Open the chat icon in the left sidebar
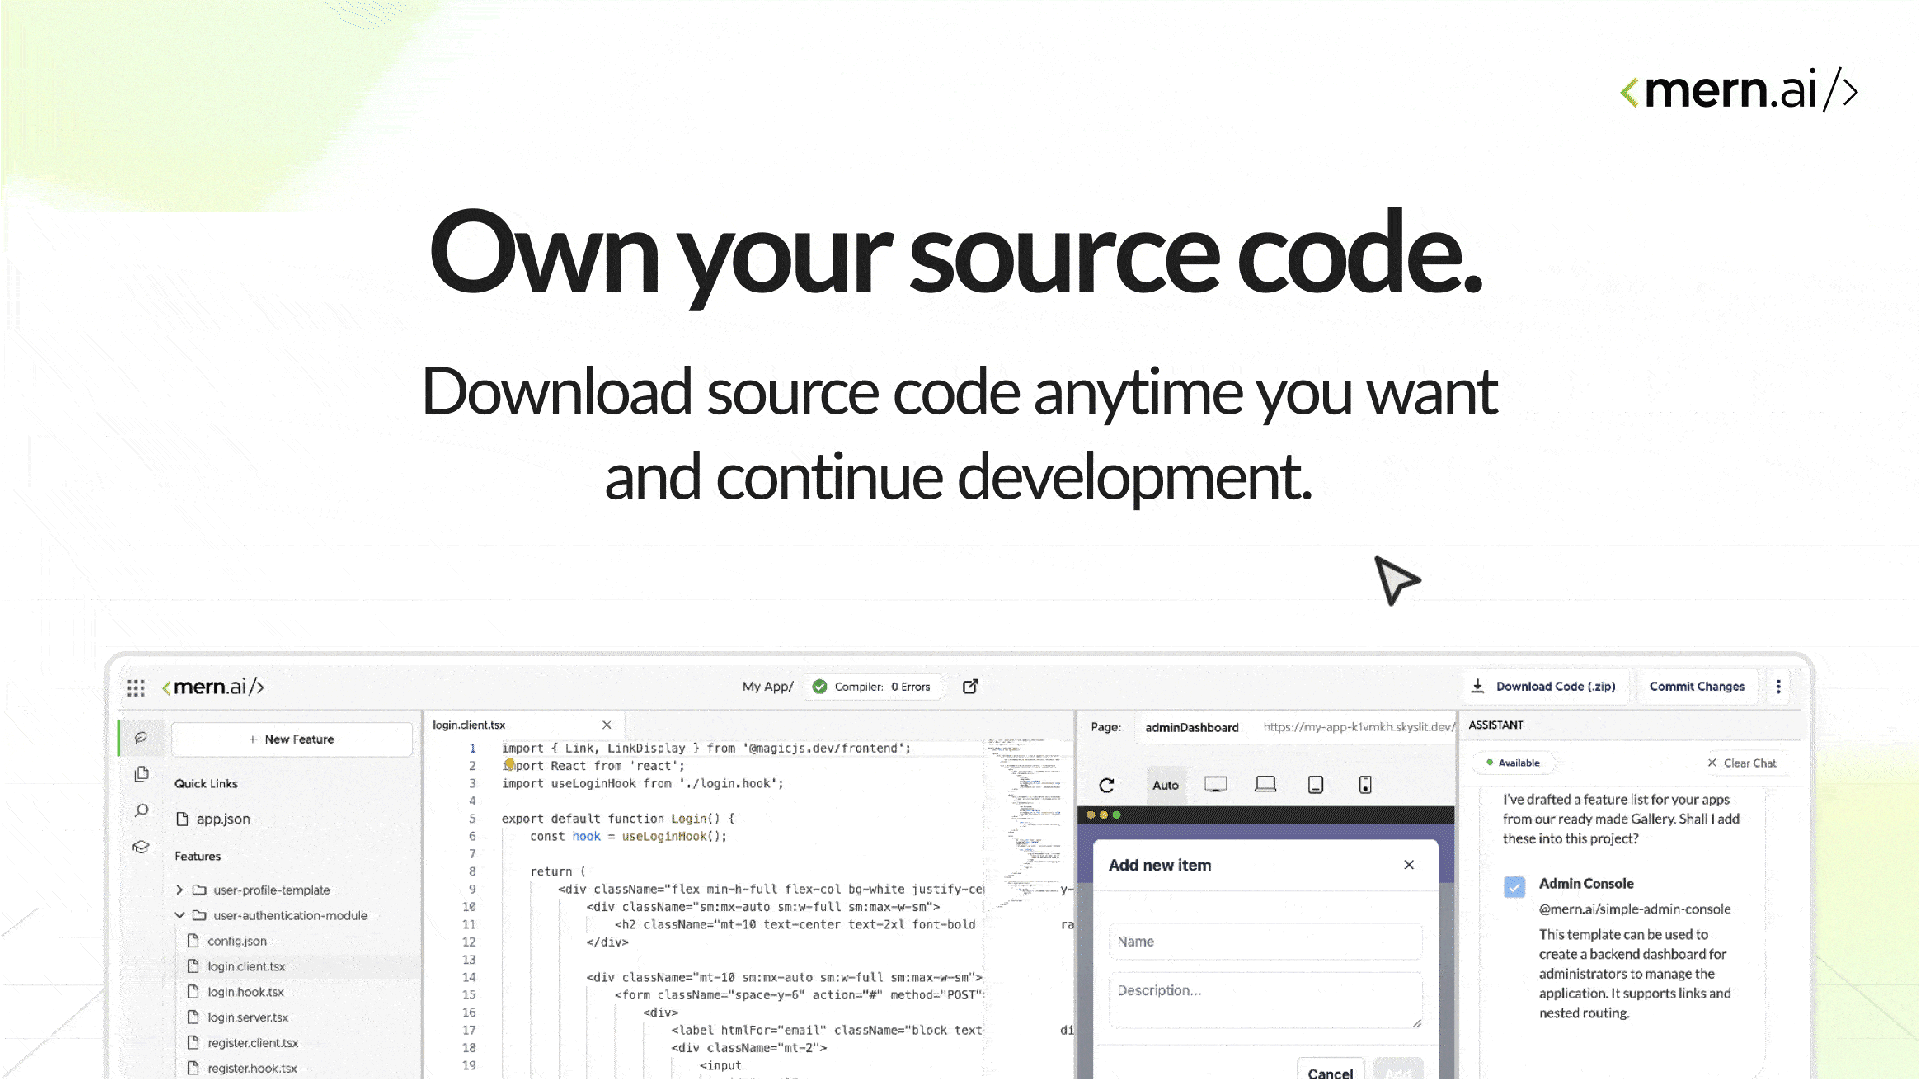The width and height of the screenshot is (1920, 1079). click(141, 738)
